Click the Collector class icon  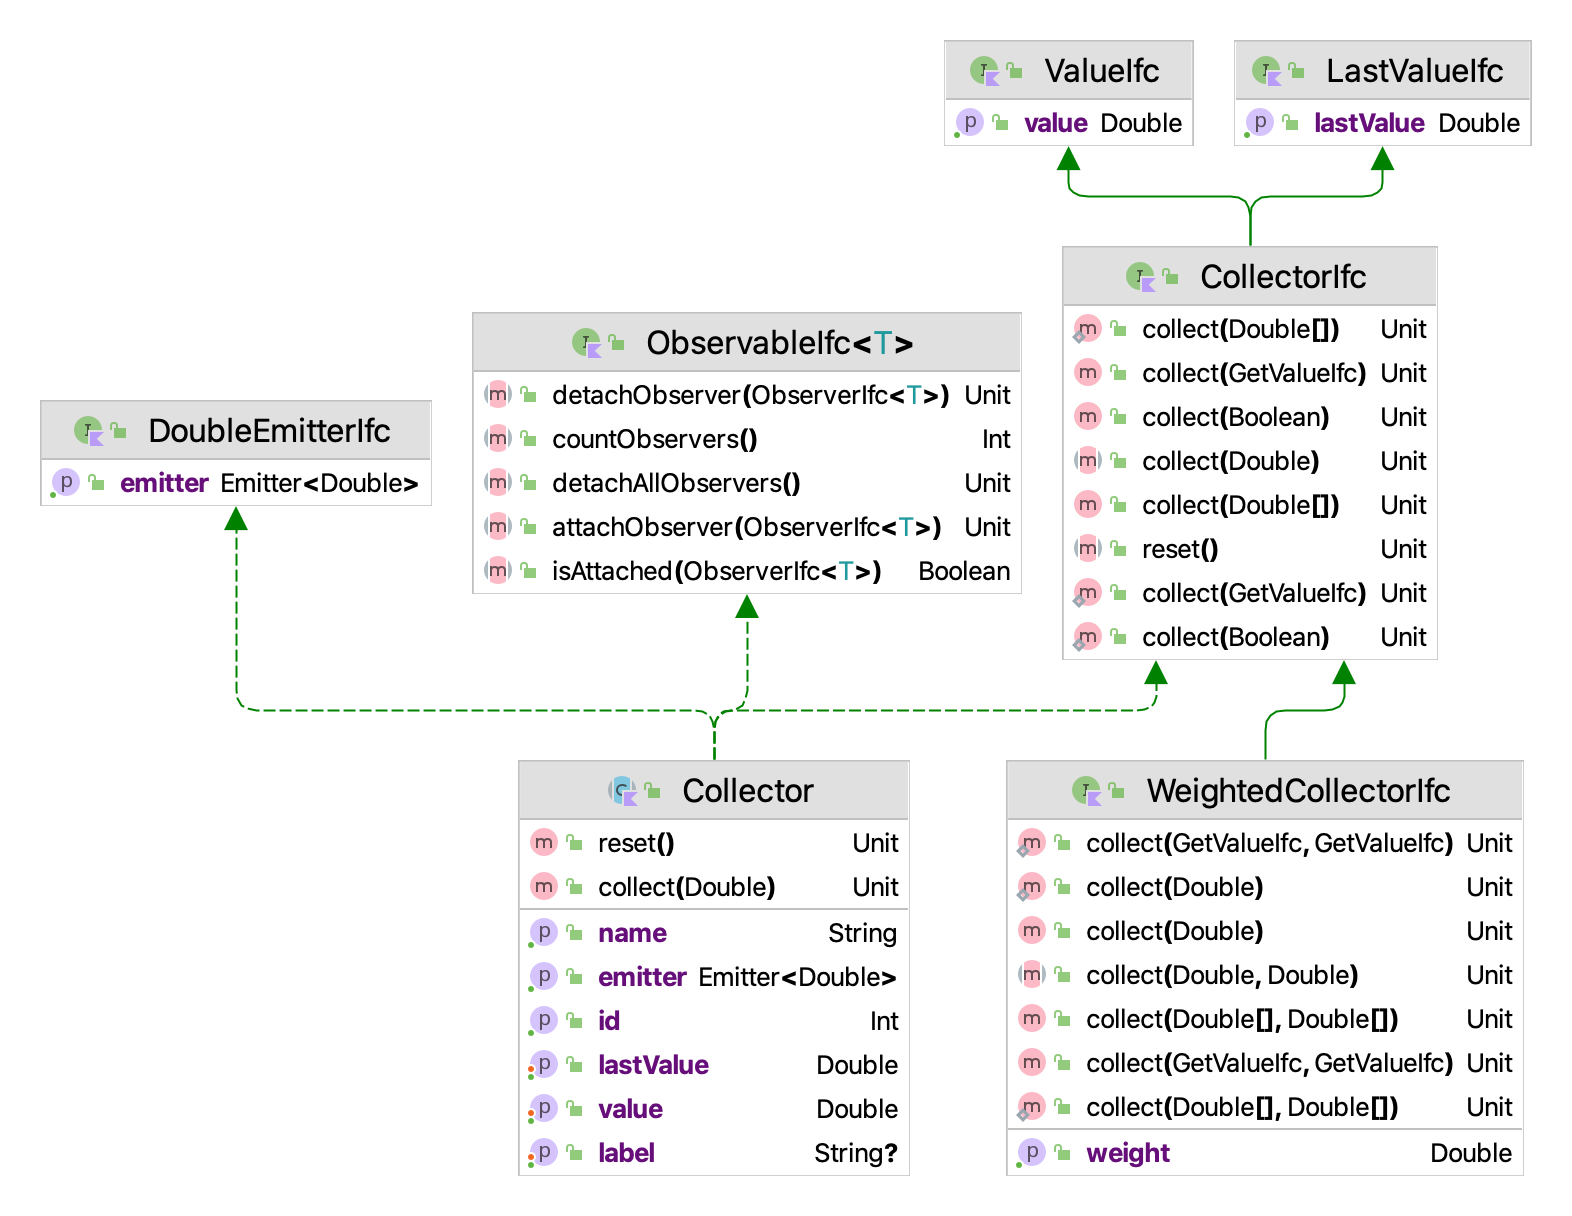pos(623,791)
